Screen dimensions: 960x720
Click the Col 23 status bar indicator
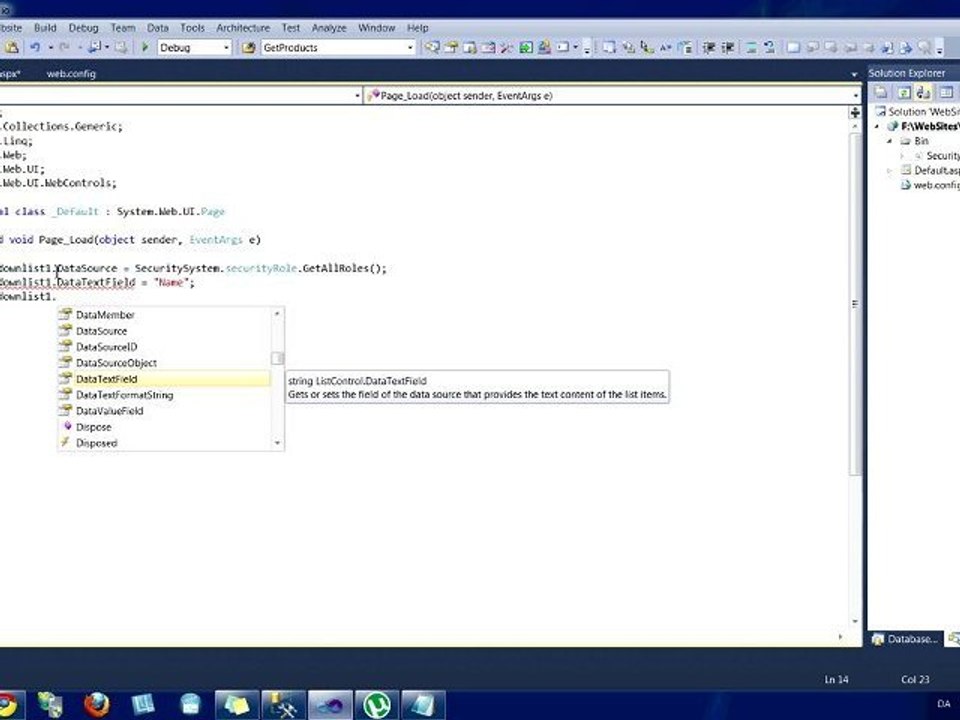(915, 680)
